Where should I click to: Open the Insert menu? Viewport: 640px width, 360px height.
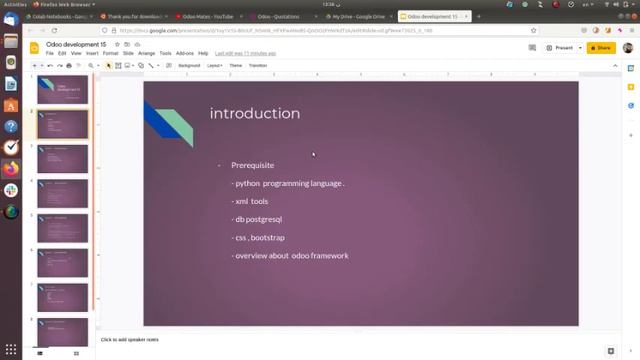pyautogui.click(x=92, y=53)
